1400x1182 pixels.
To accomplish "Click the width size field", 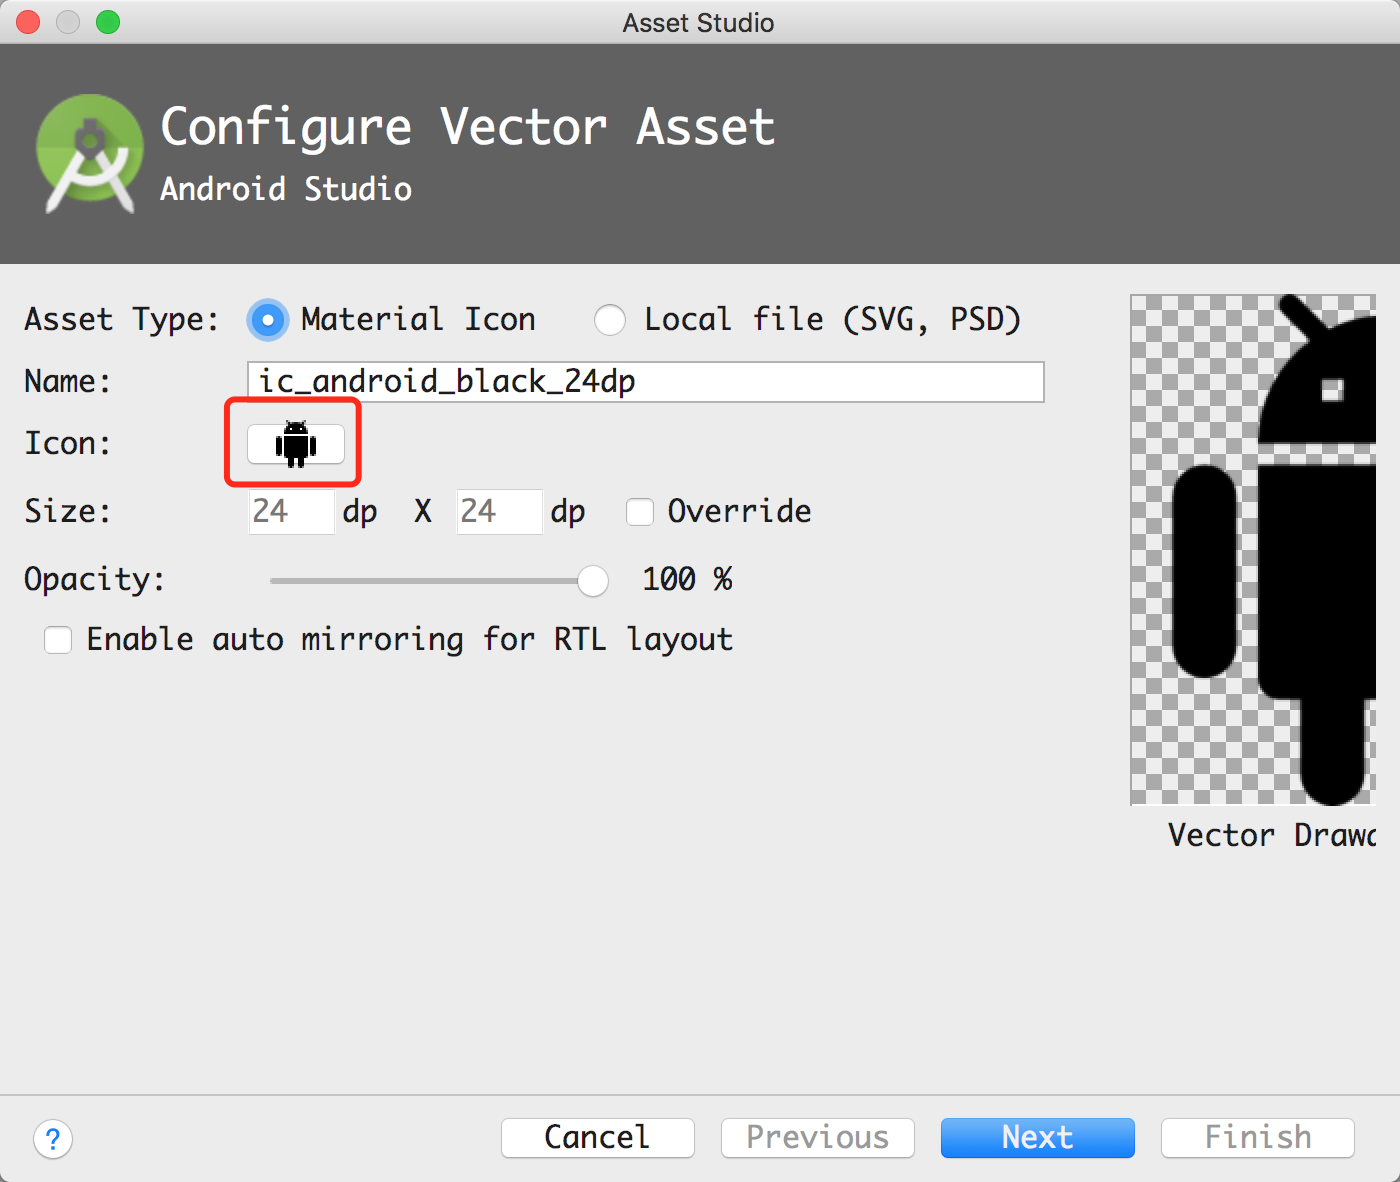I will pos(291,512).
